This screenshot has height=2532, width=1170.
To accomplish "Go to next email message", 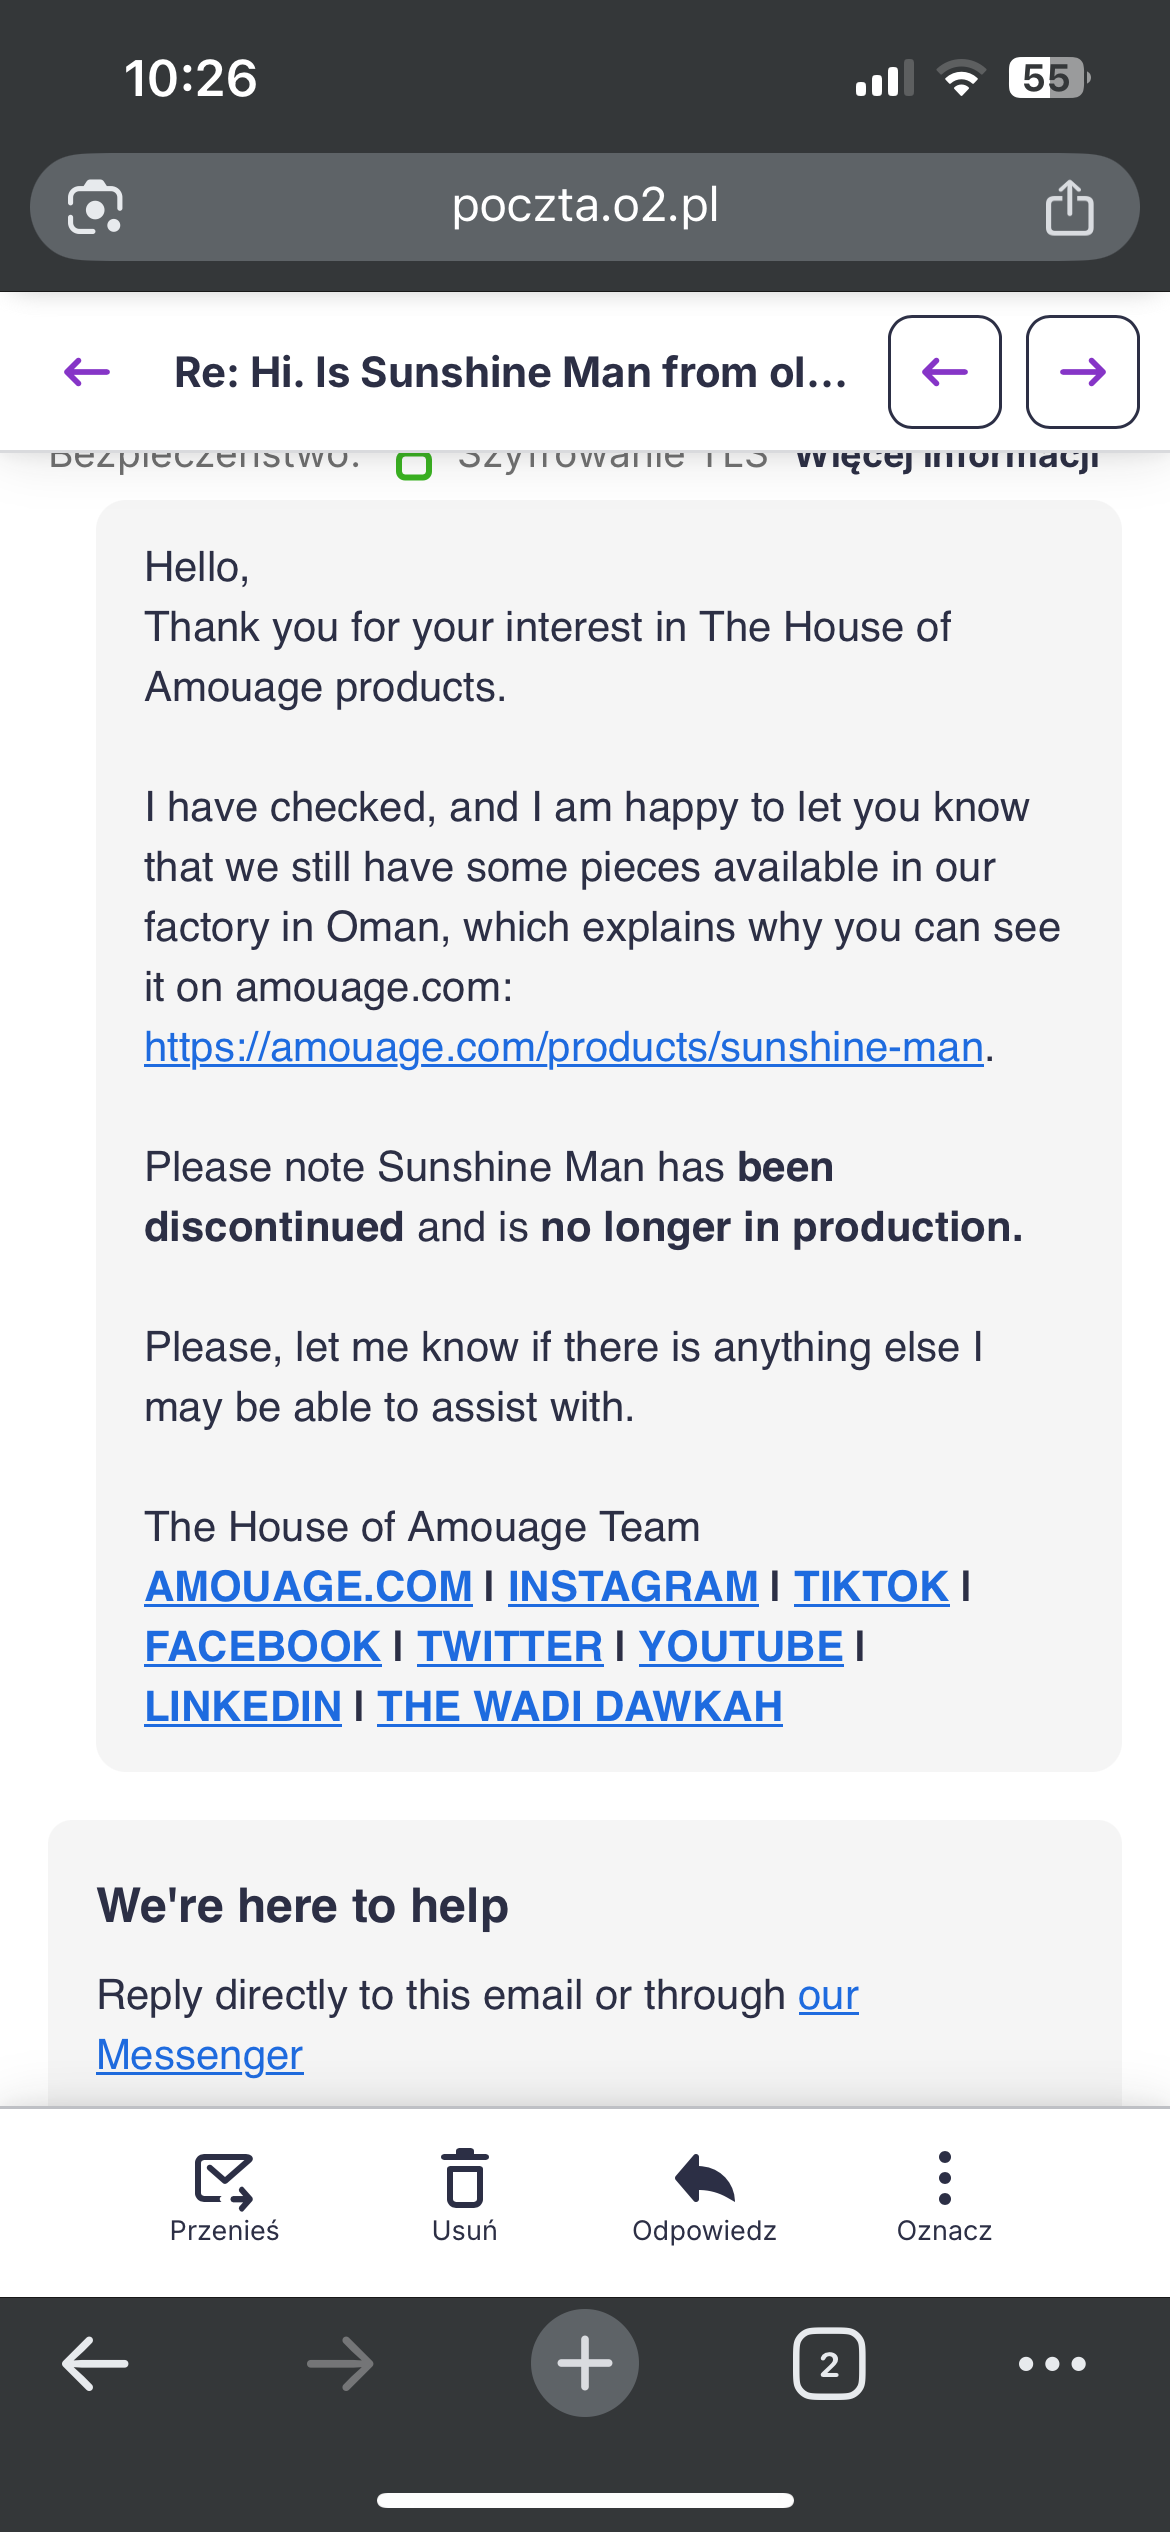I will 1082,372.
